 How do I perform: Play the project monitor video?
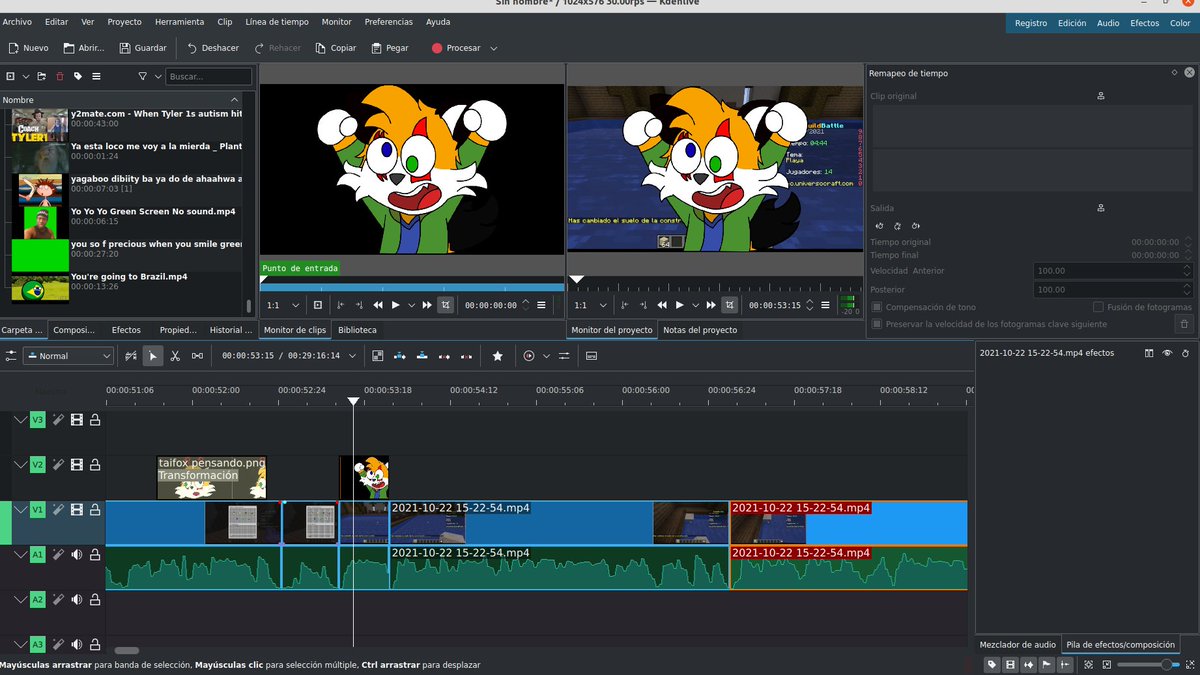[x=679, y=305]
